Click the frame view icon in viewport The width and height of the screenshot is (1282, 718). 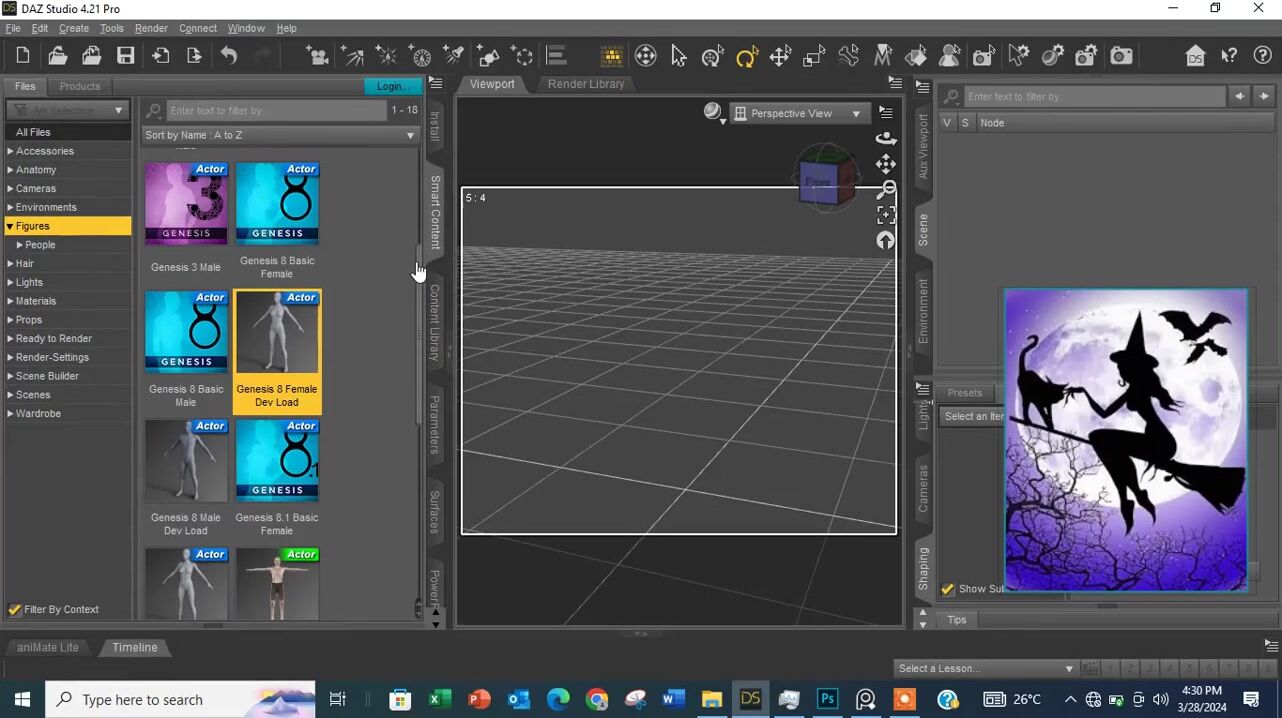click(x=886, y=215)
